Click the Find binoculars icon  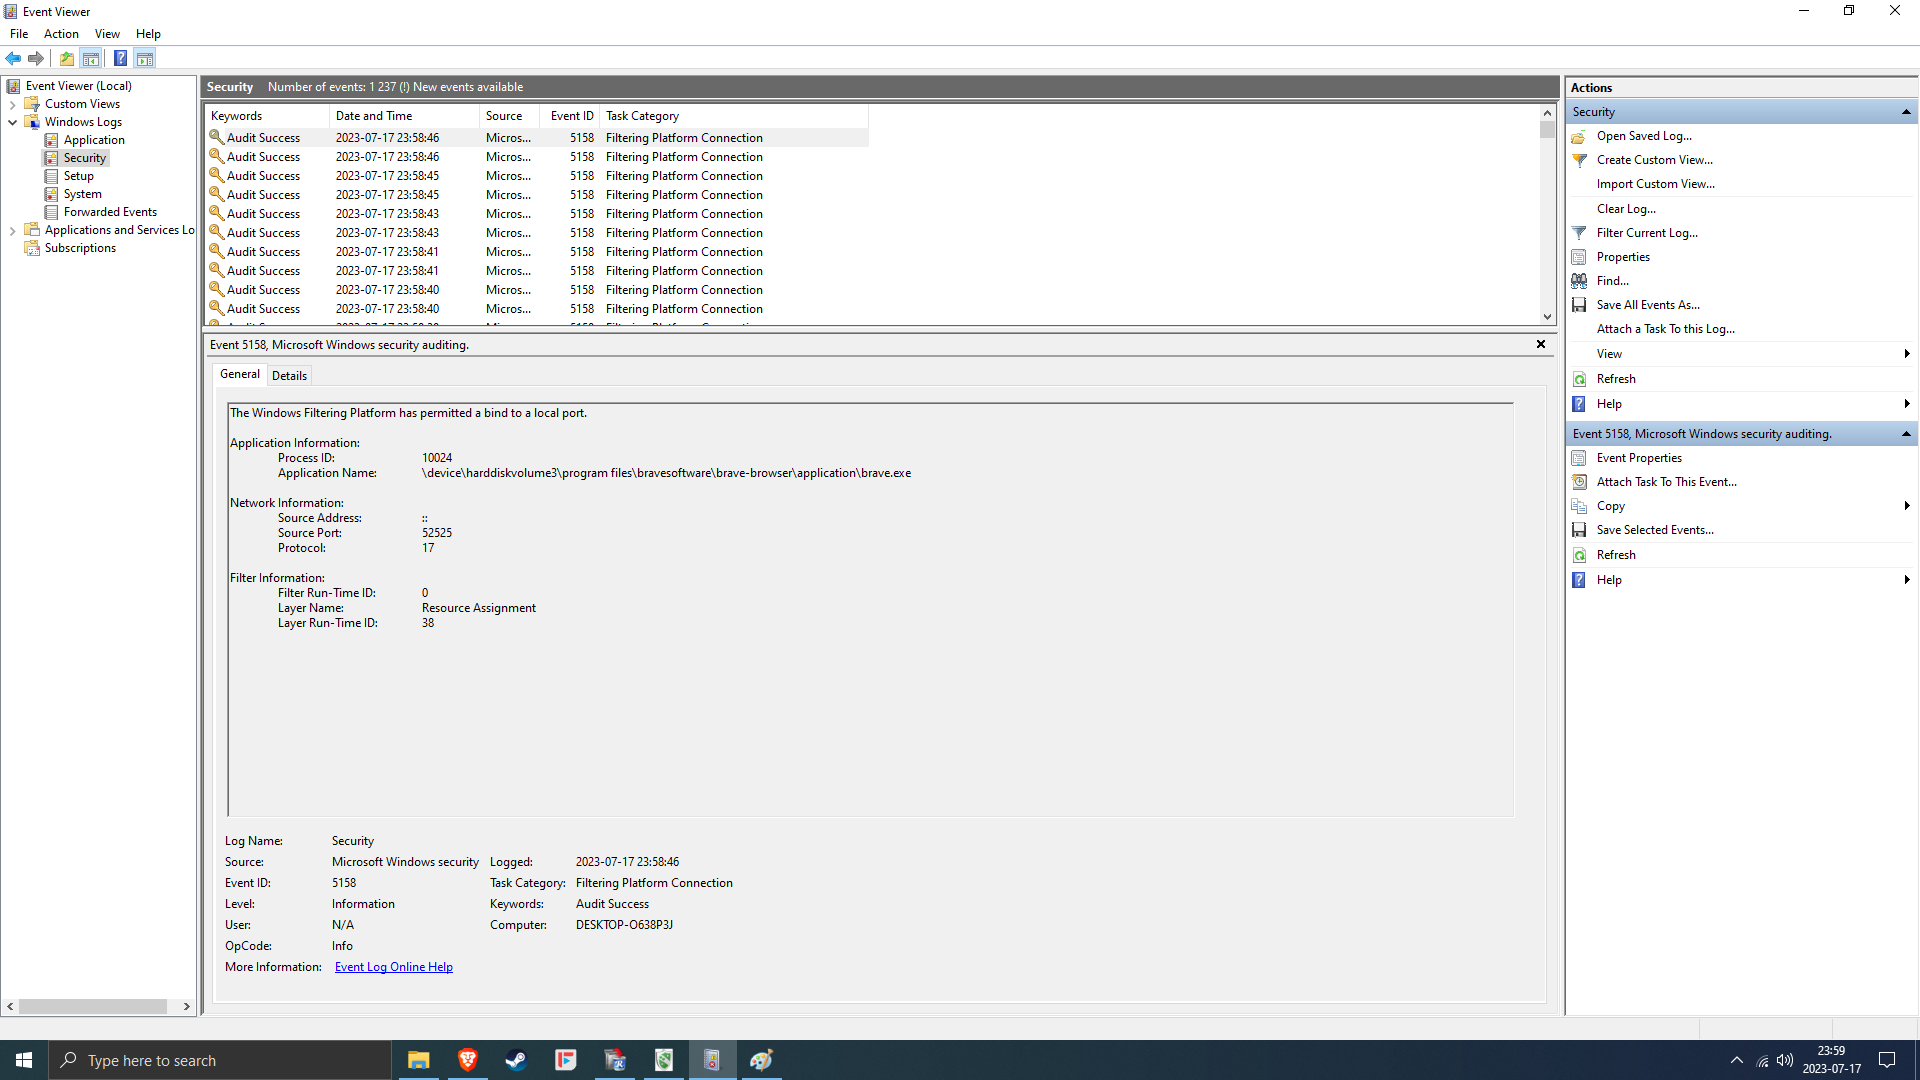[x=1579, y=281]
